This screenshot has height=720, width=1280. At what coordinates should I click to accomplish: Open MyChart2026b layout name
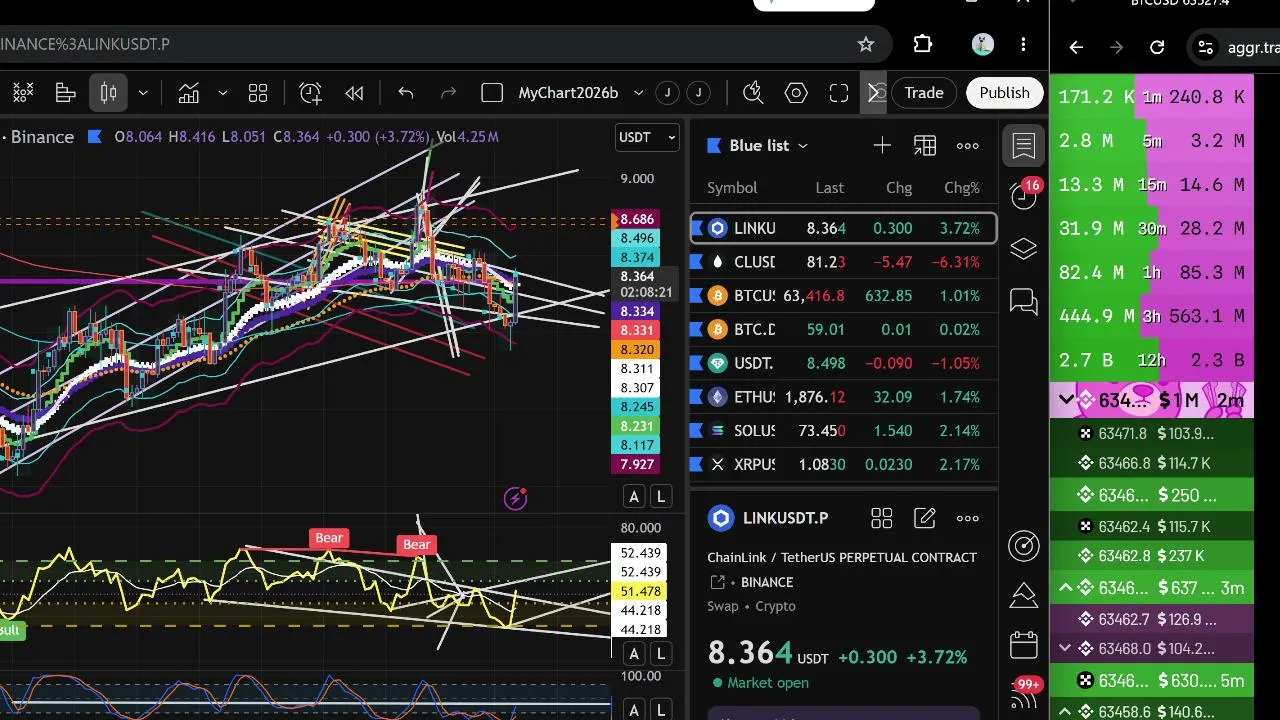coord(568,93)
